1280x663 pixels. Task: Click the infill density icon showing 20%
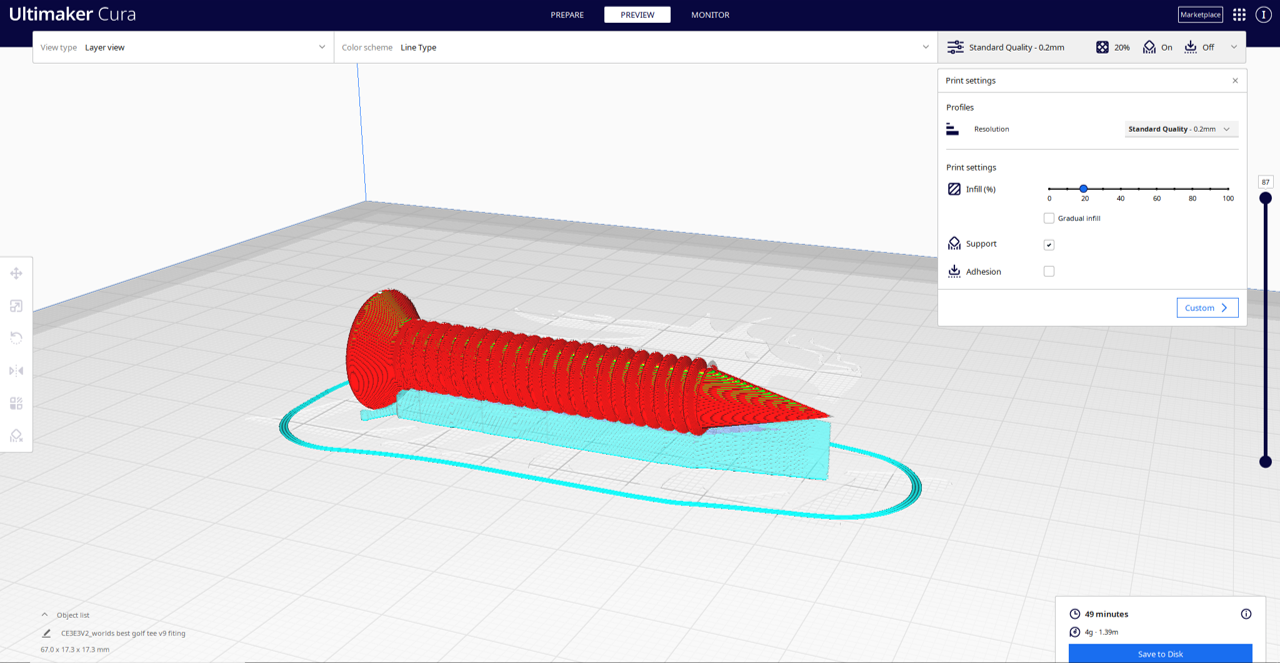(x=1104, y=46)
